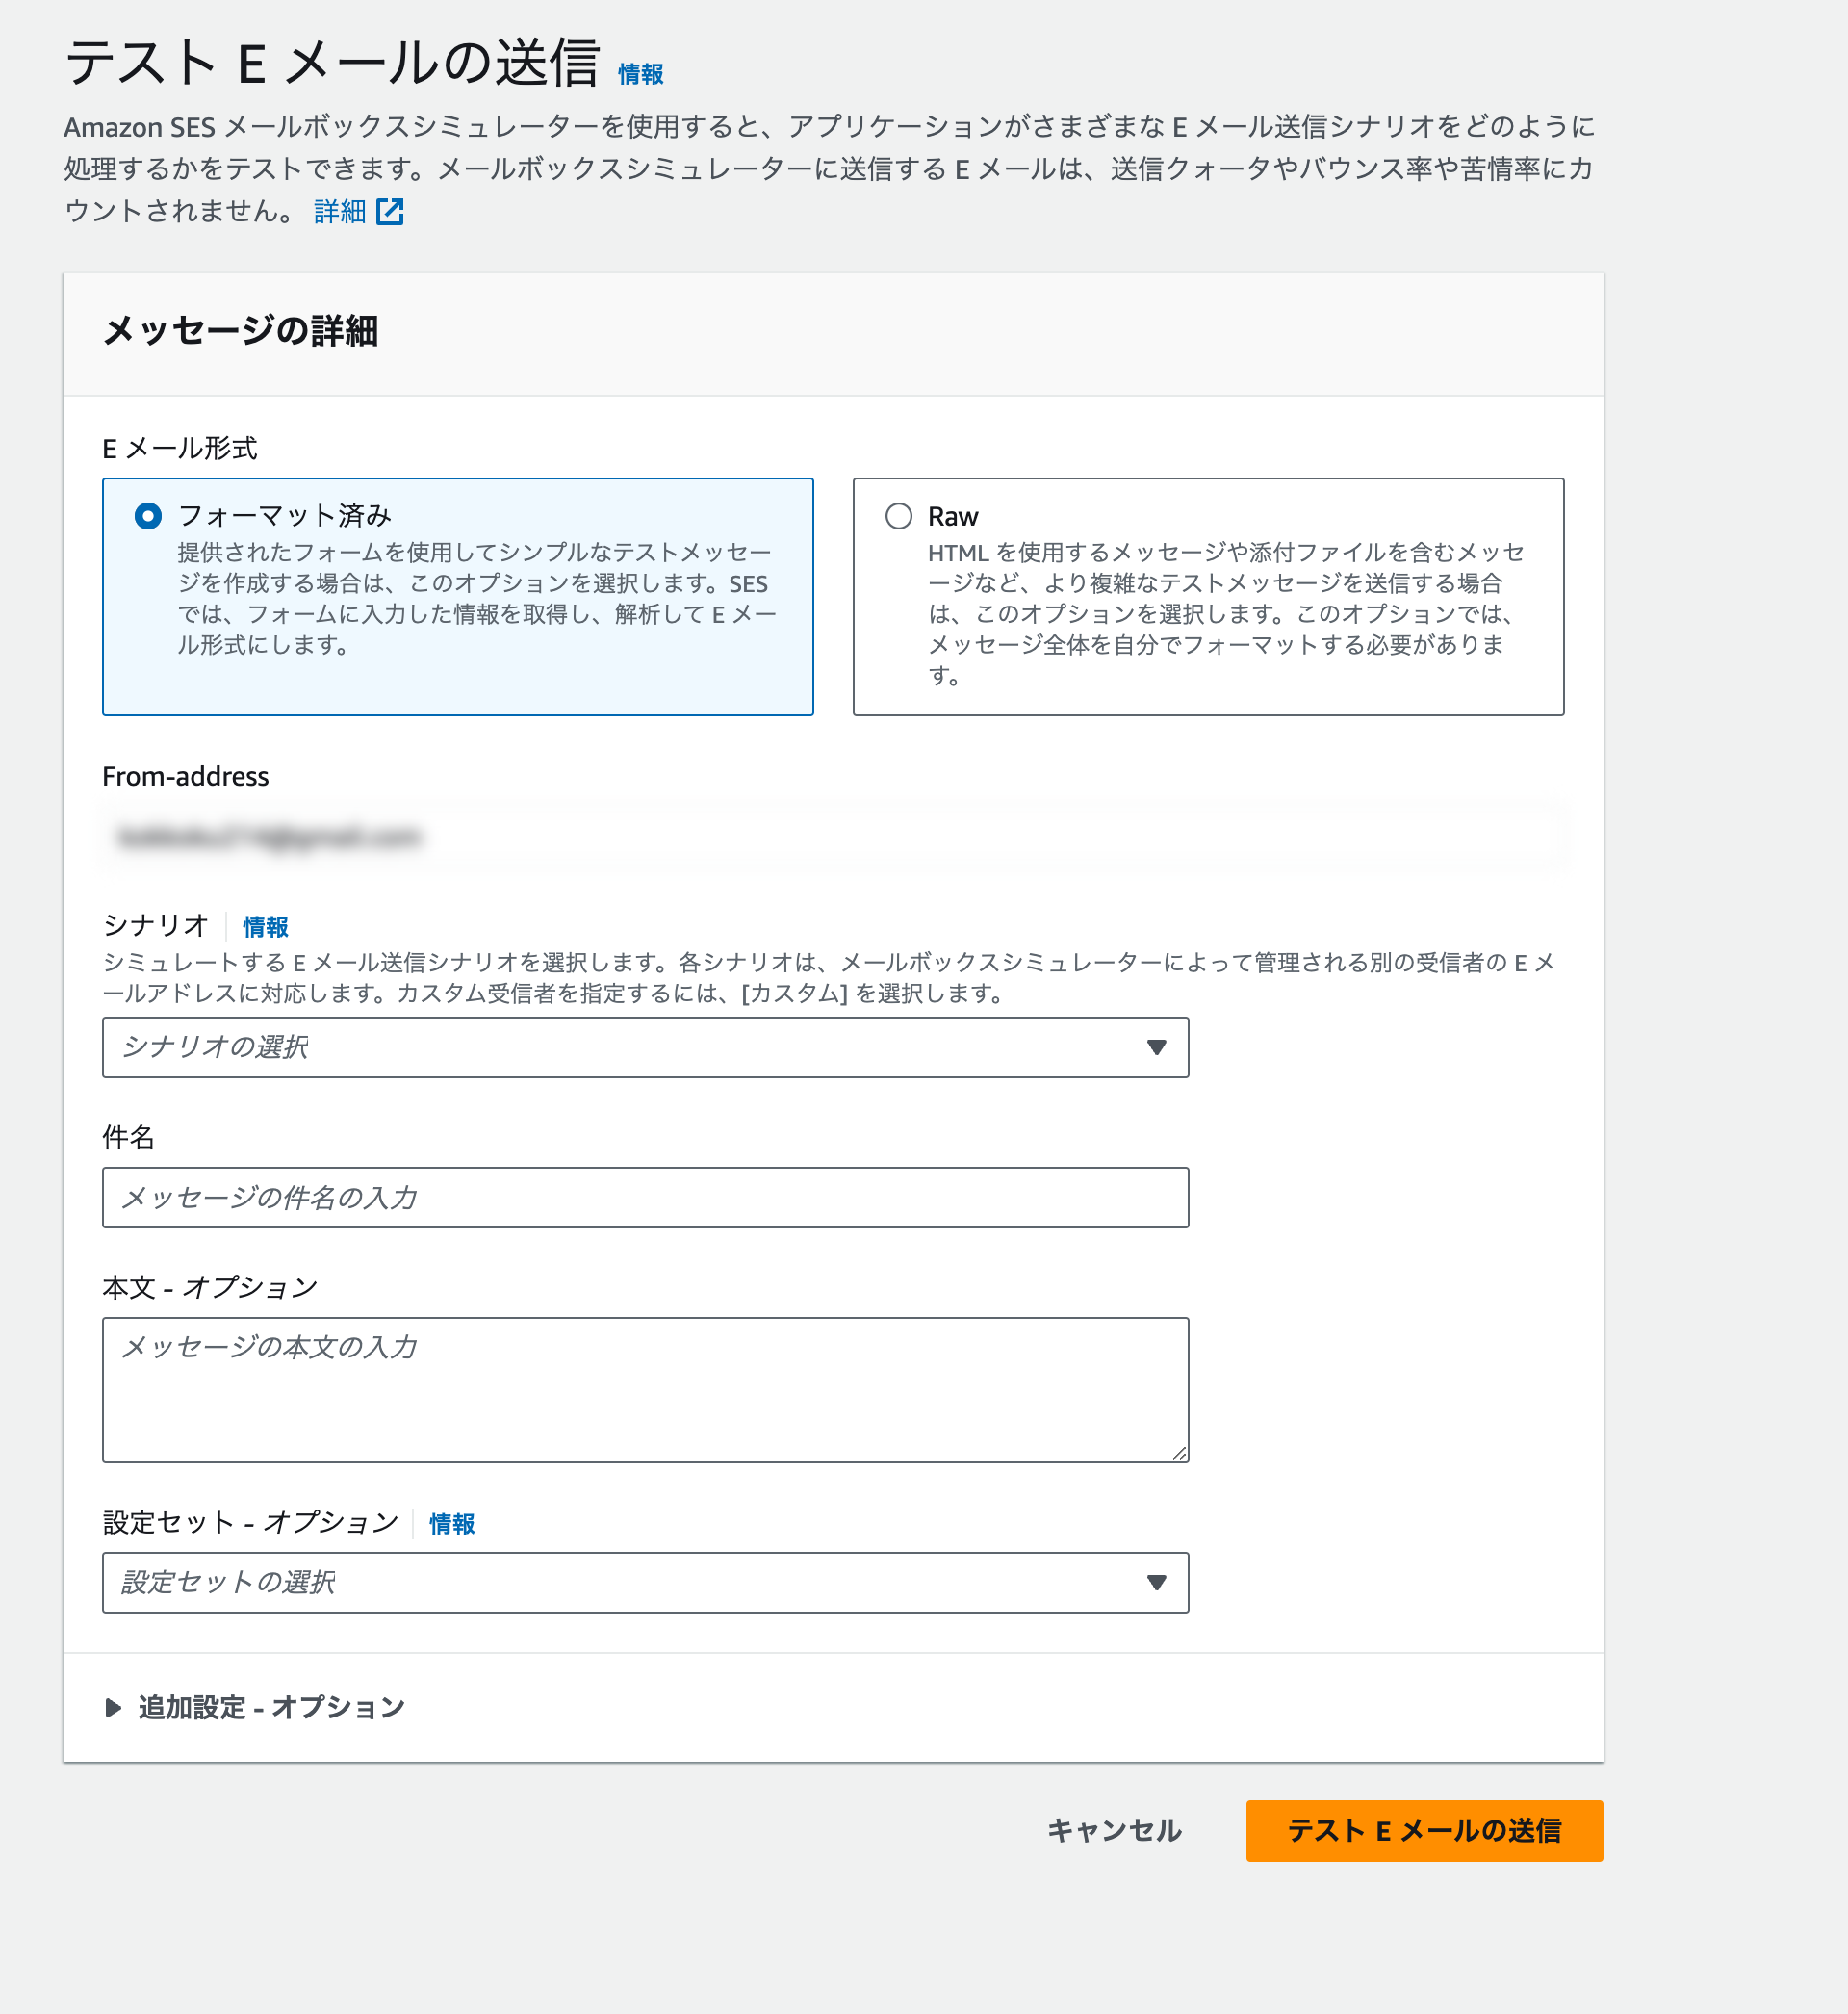The height and width of the screenshot is (2014, 1848).
Task: Focus the 本文 message body textarea
Action: [x=645, y=1389]
